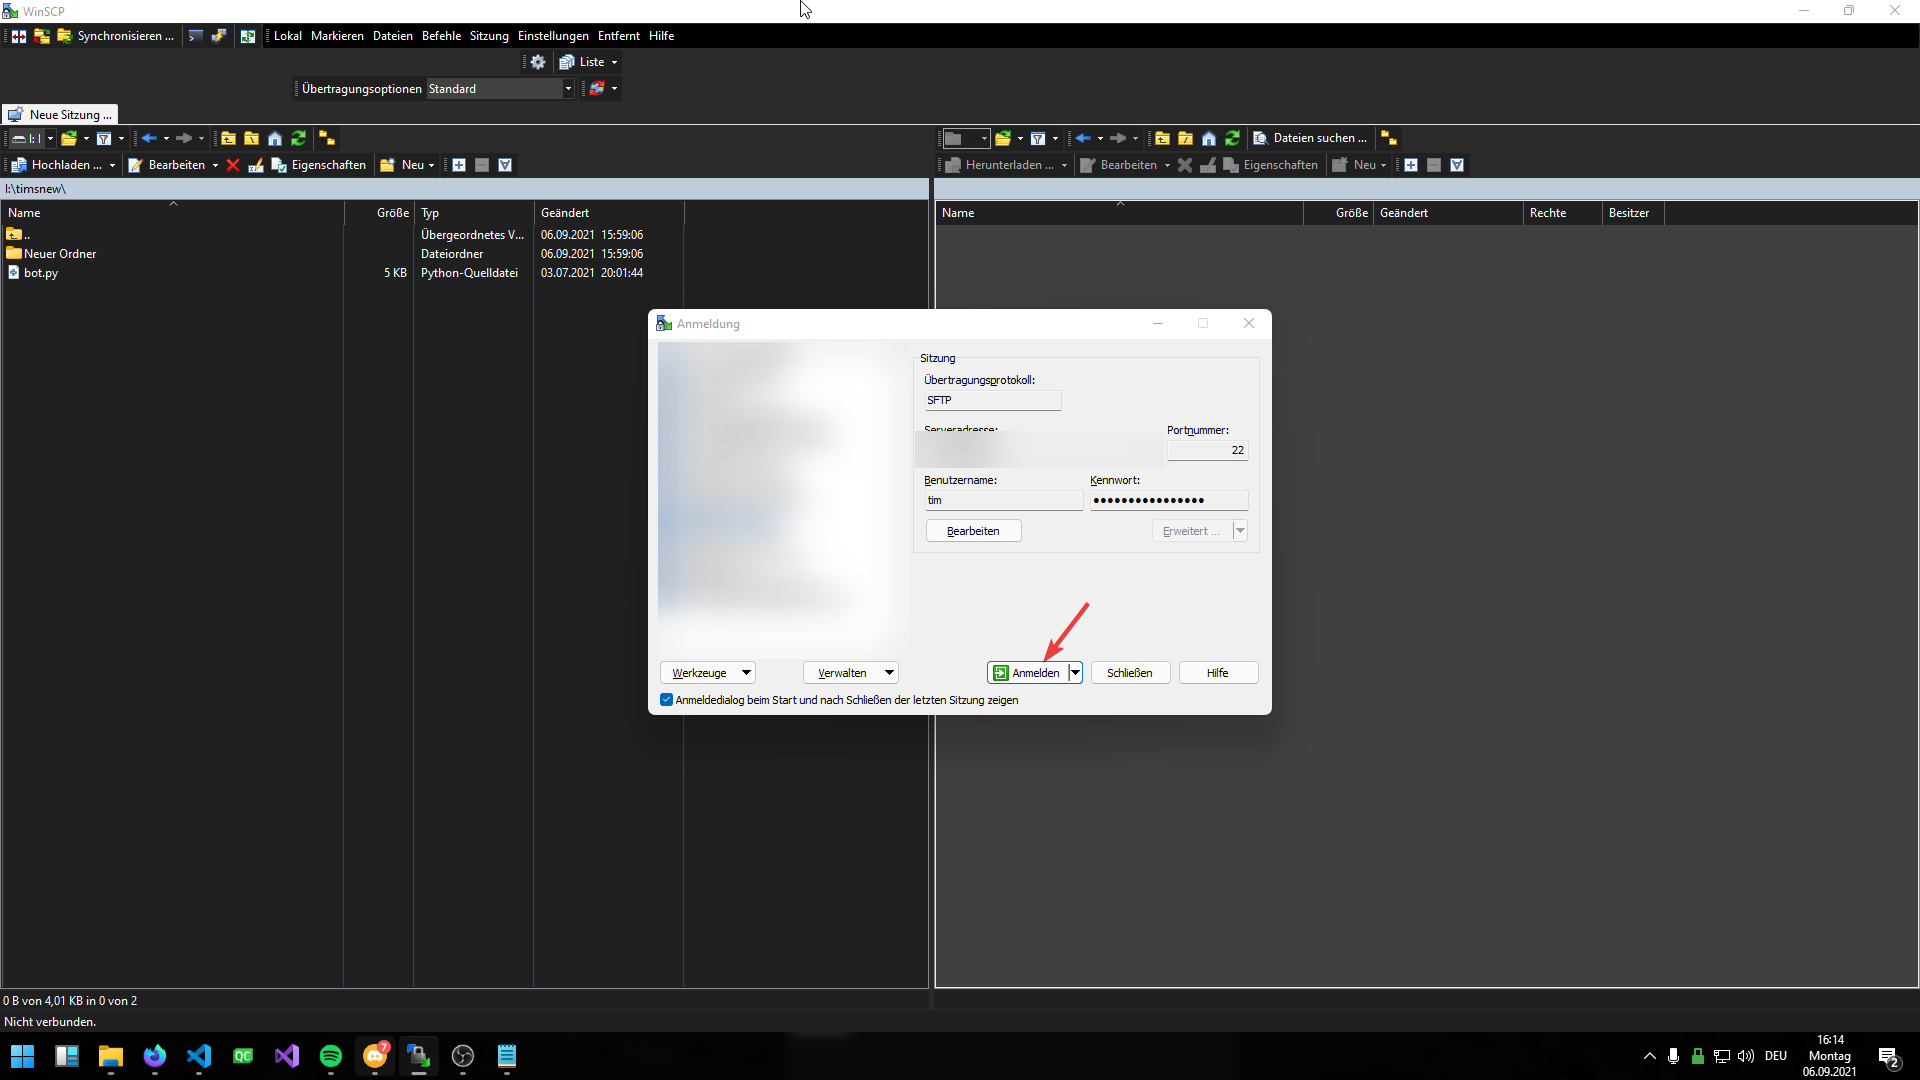Viewport: 1920px width, 1080px height.
Task: Expand the Anmelden button dropdown arrow
Action: tap(1075, 673)
